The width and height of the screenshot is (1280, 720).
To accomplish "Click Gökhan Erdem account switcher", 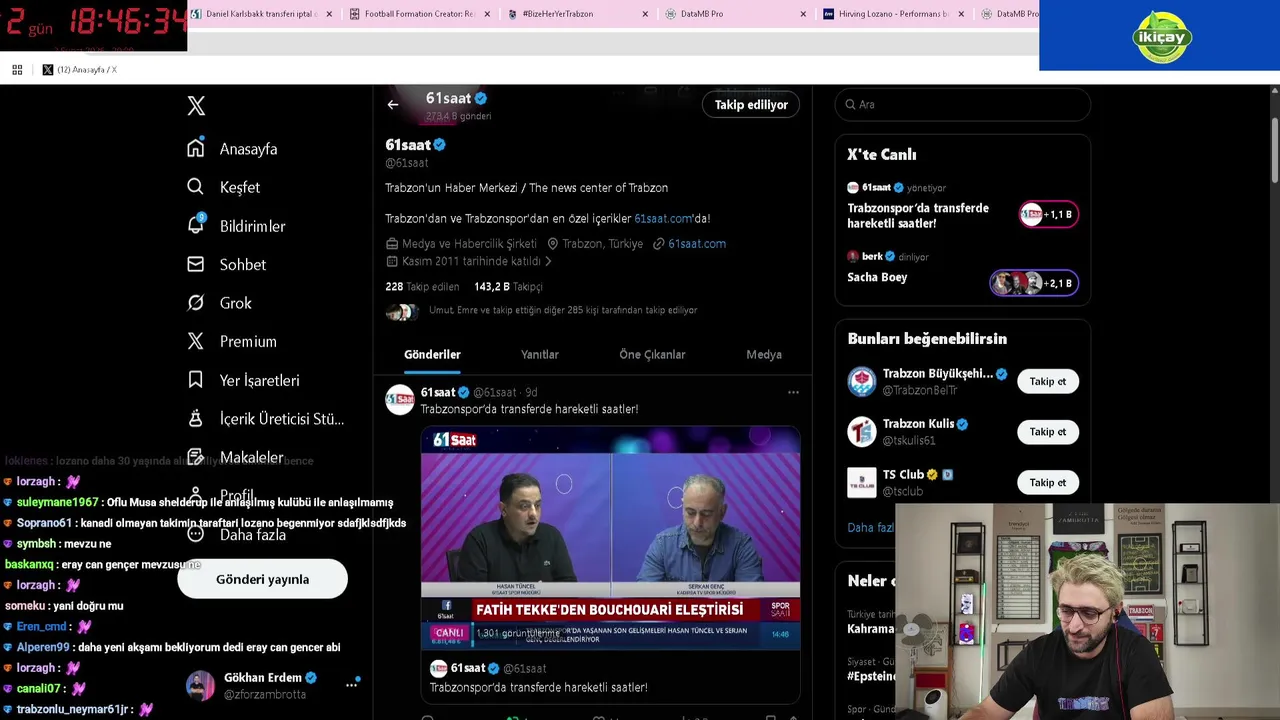I will (272, 685).
